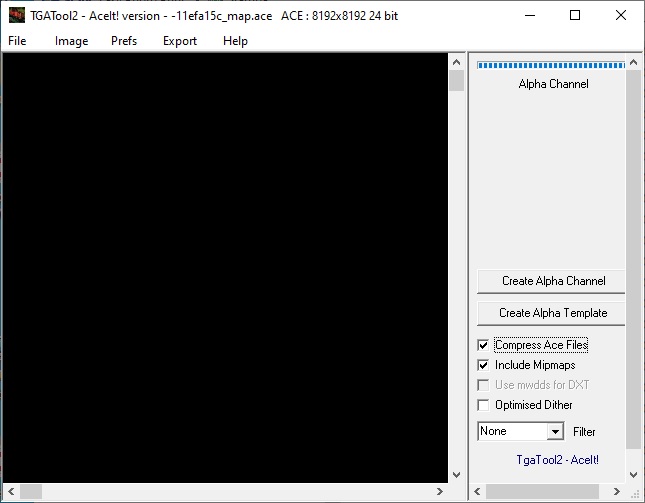The width and height of the screenshot is (645, 503).
Task: Click Create Alpha Channel button
Action: pos(552,281)
